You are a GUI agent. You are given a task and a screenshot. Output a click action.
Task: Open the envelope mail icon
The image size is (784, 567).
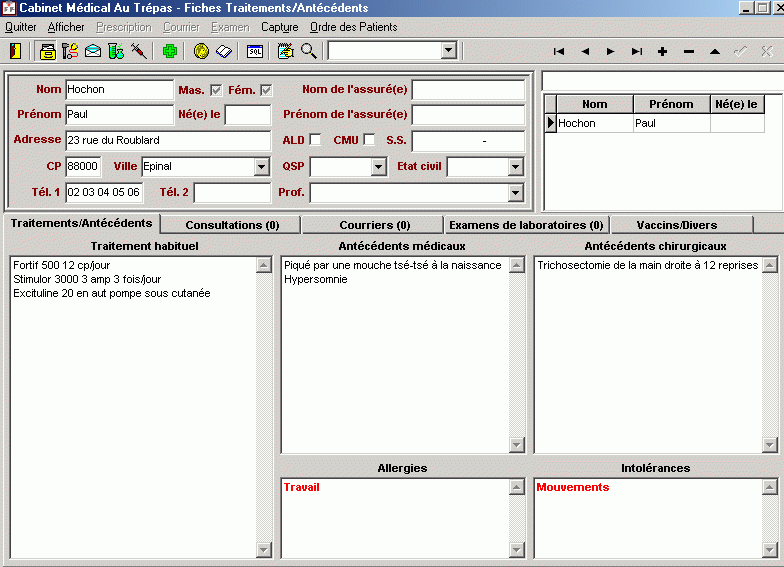(x=93, y=51)
